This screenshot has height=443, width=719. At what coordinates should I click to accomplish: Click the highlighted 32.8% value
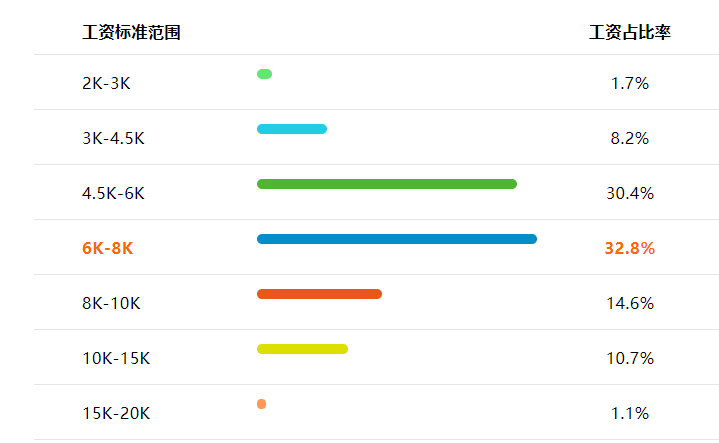(x=630, y=249)
